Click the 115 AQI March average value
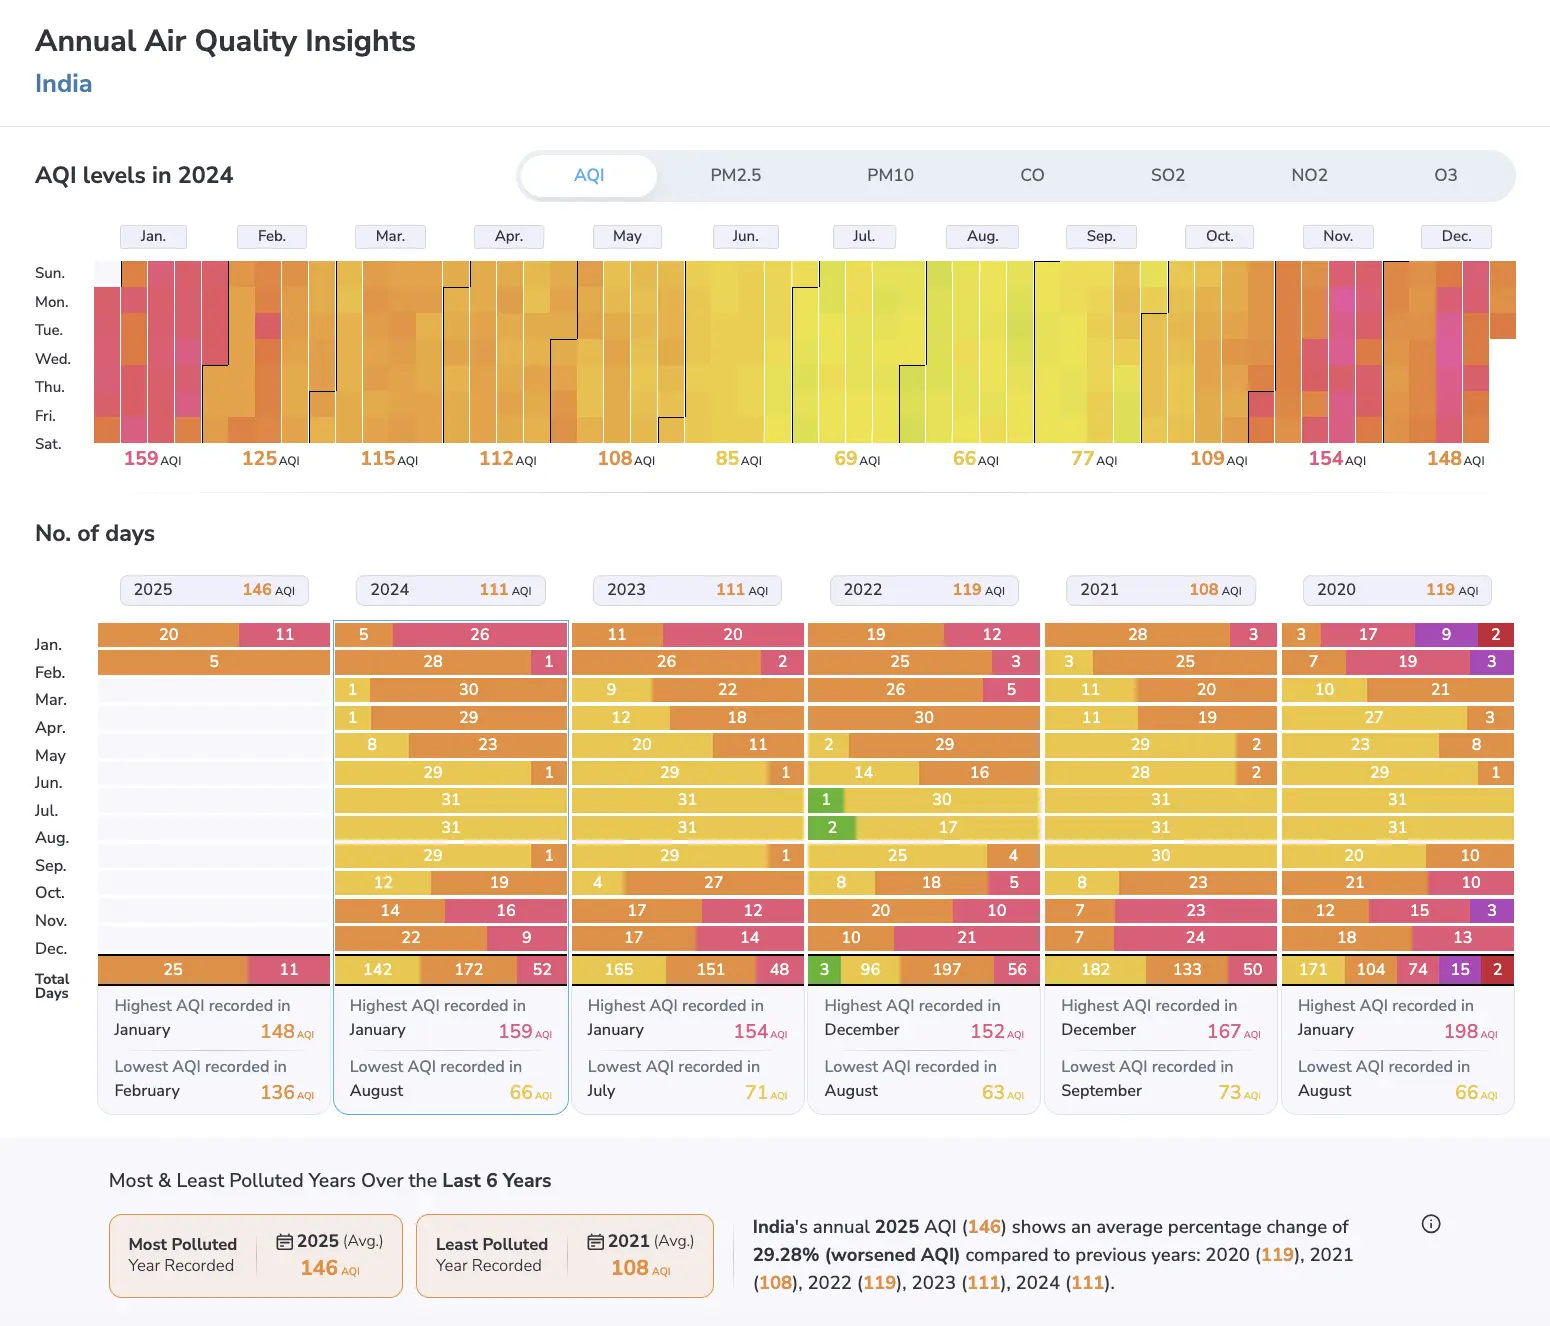 [x=389, y=458]
